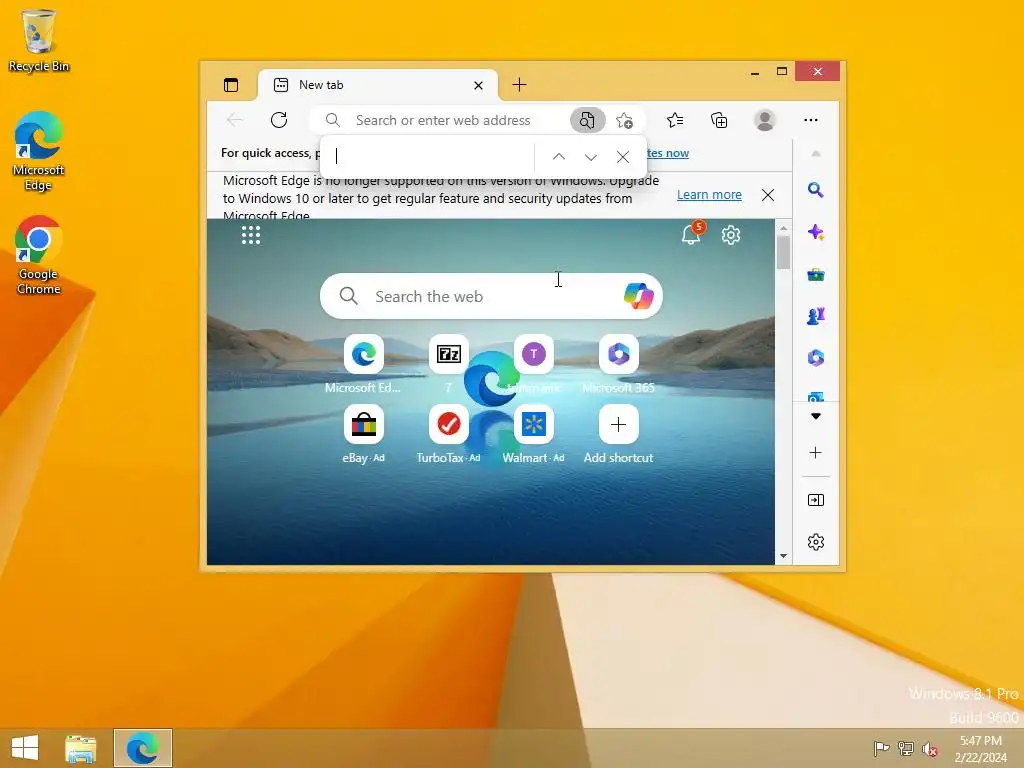This screenshot has height=768, width=1024.
Task: Open sidebar Microsoft 365 icon
Action: click(x=815, y=358)
